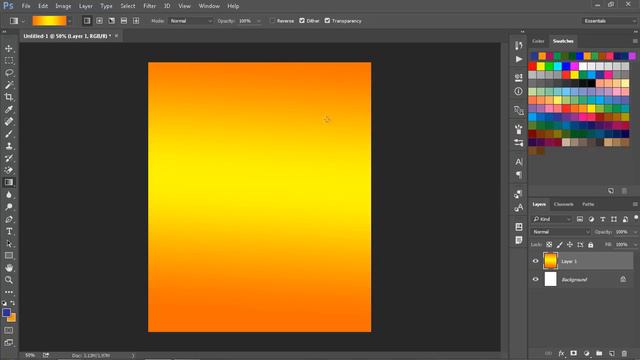This screenshot has width=640, height=360.
Task: Choose the Angle Gradient style icon
Action: click(111, 21)
